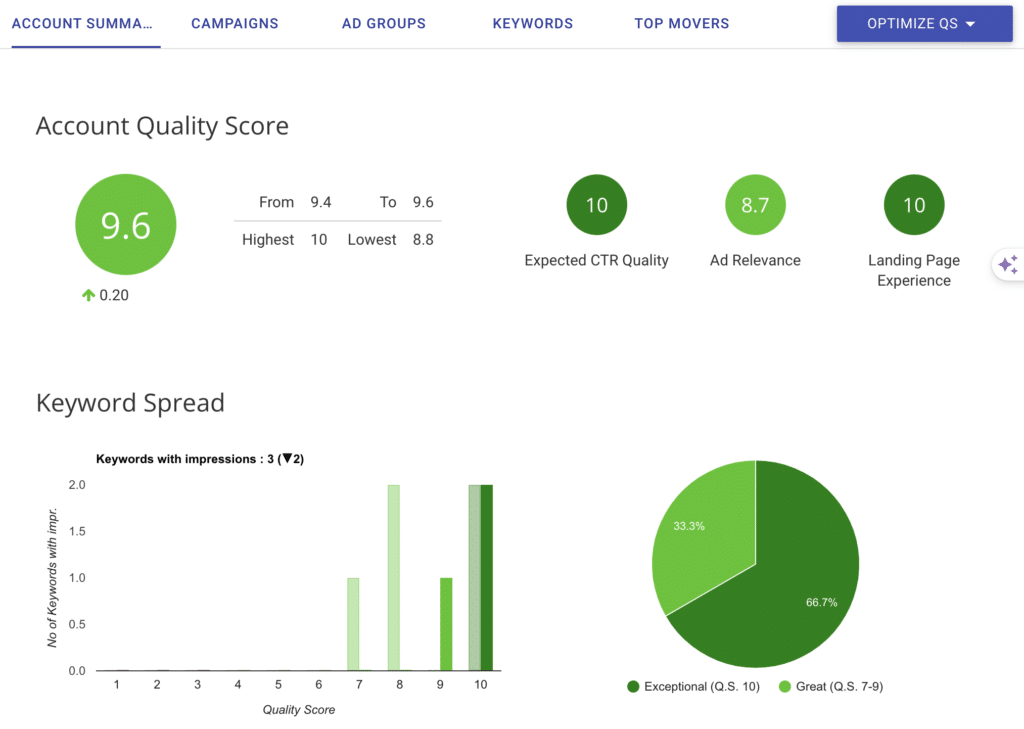
Task: Click the From 9.4 value
Action: pyautogui.click(x=321, y=202)
